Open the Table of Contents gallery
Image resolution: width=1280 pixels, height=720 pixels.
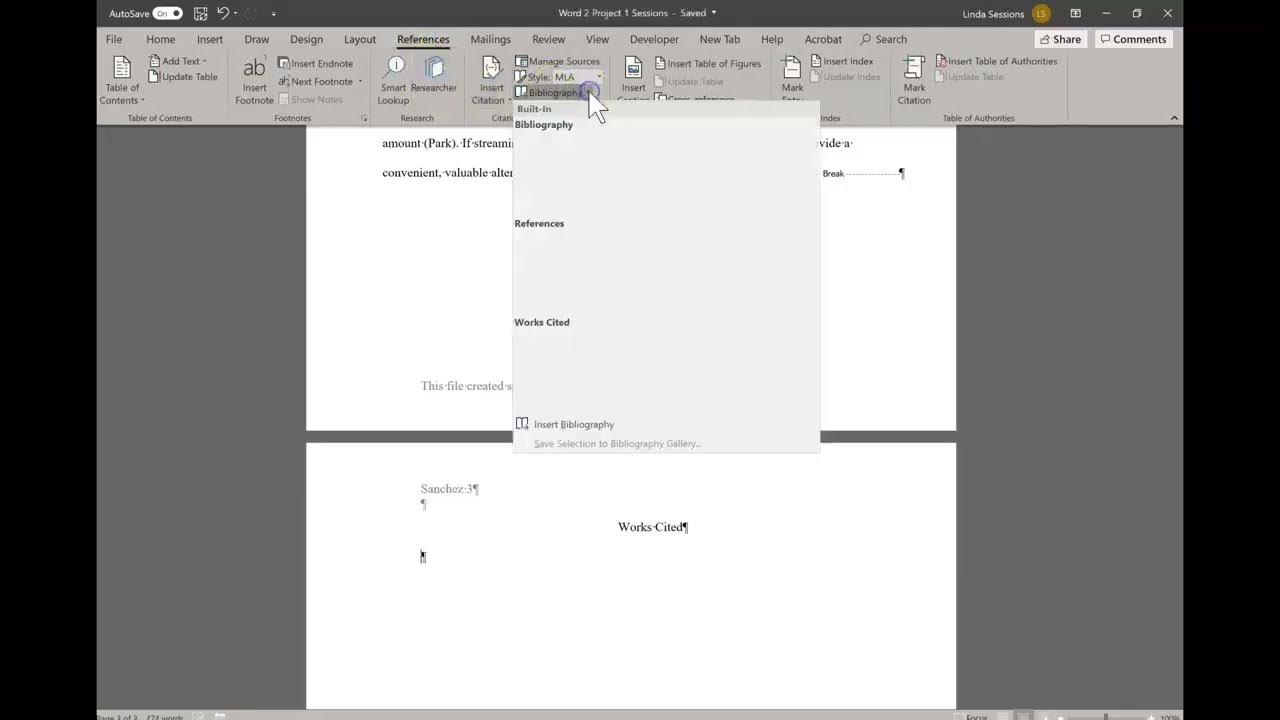point(122,81)
